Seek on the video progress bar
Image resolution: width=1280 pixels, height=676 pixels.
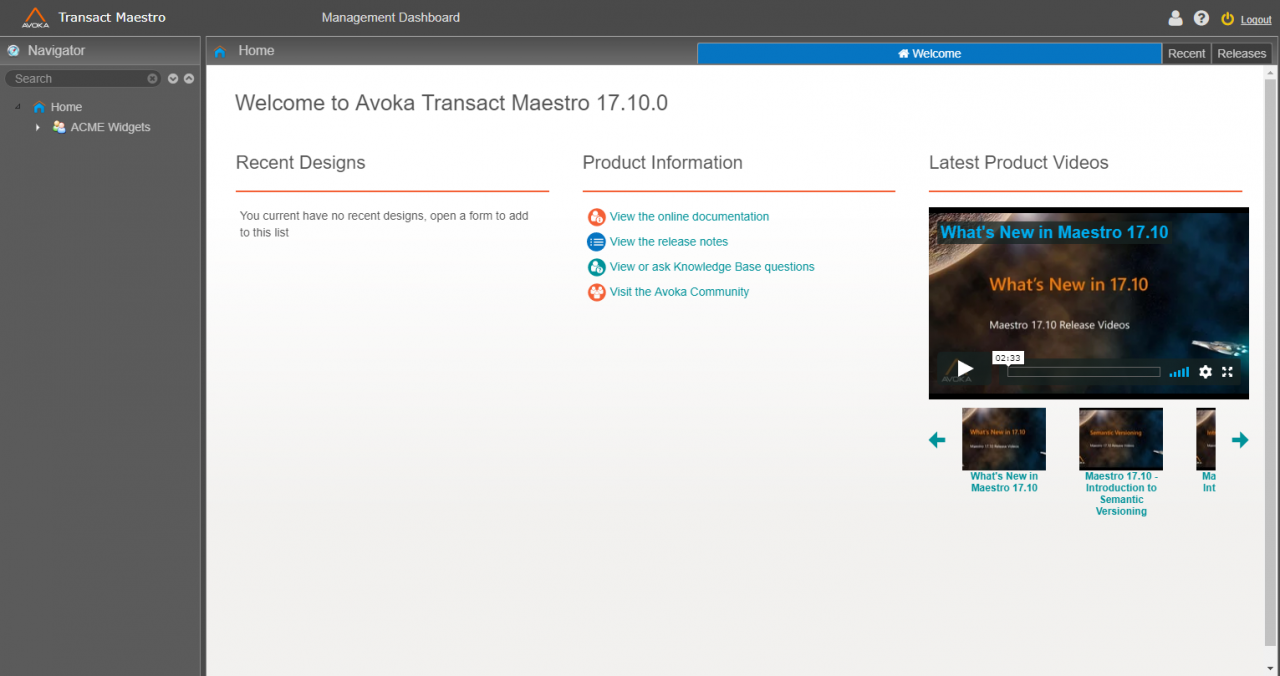[x=1083, y=372]
